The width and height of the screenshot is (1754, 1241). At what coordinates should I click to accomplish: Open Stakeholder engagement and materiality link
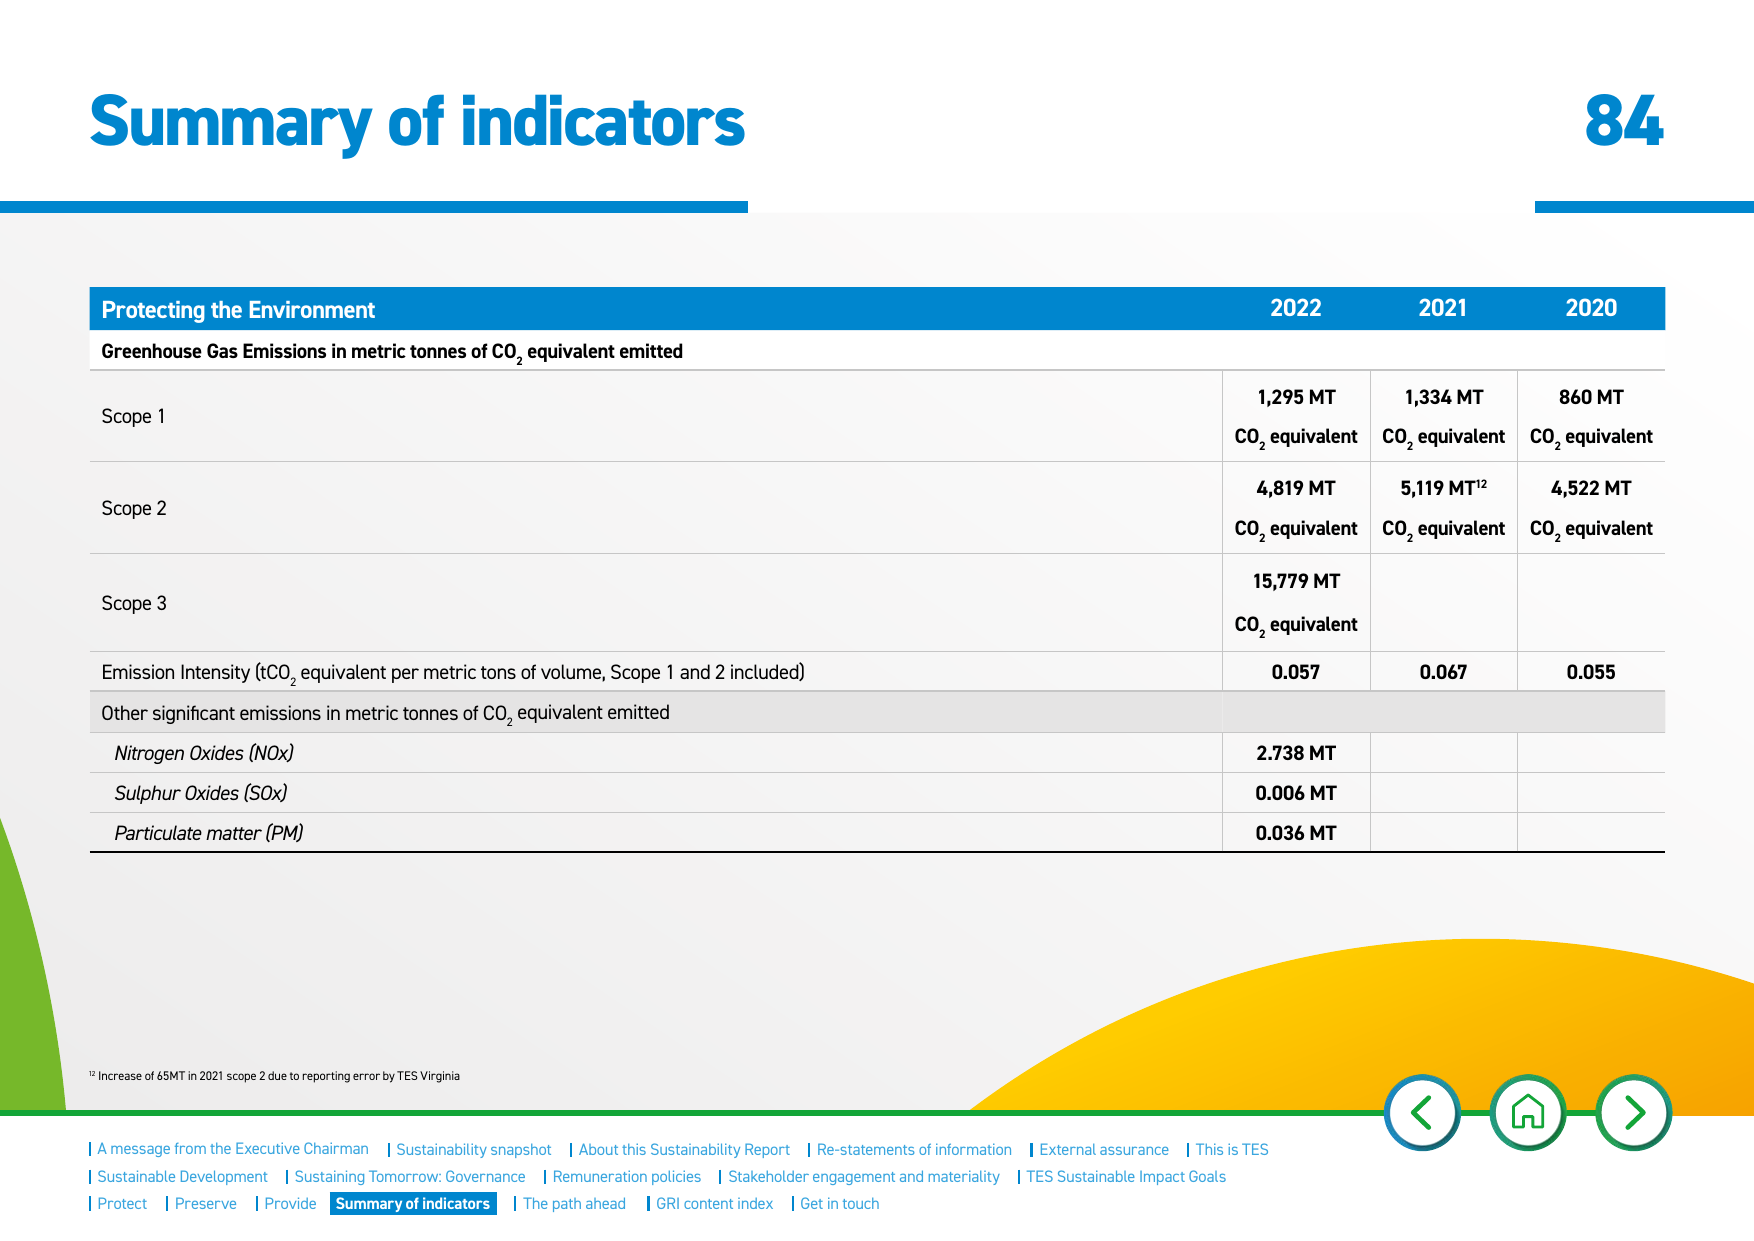tap(864, 1176)
